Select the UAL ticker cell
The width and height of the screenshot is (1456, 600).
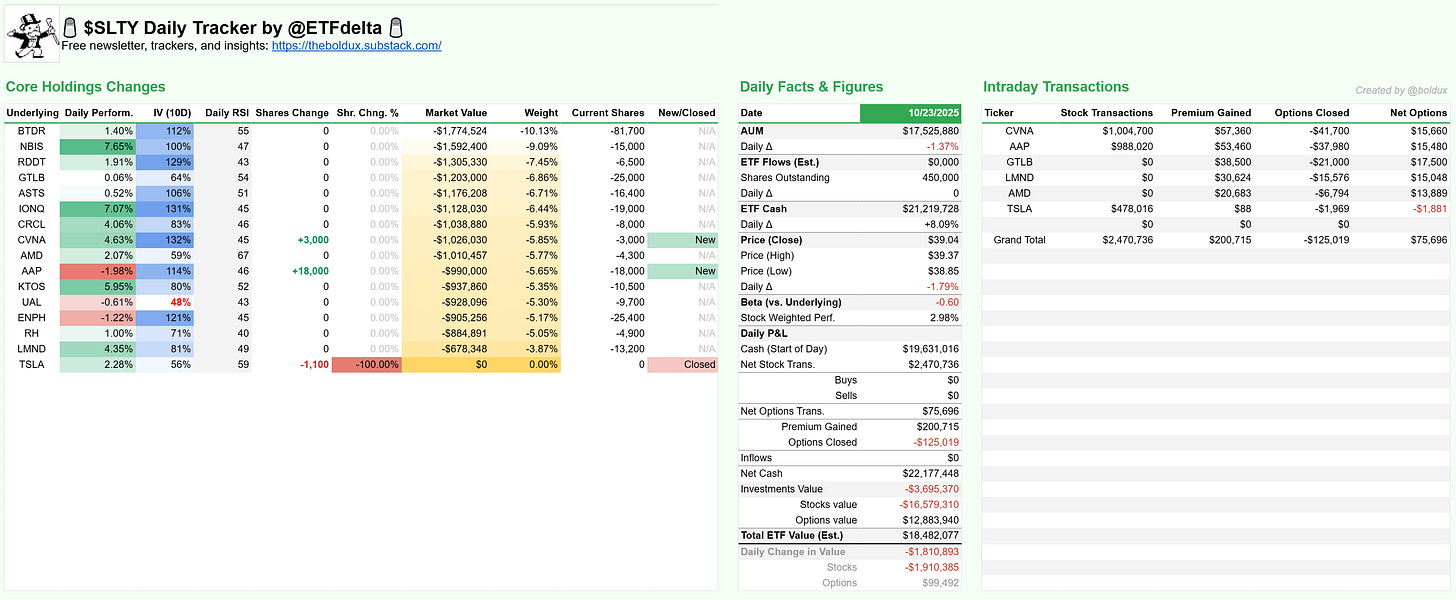pos(32,302)
